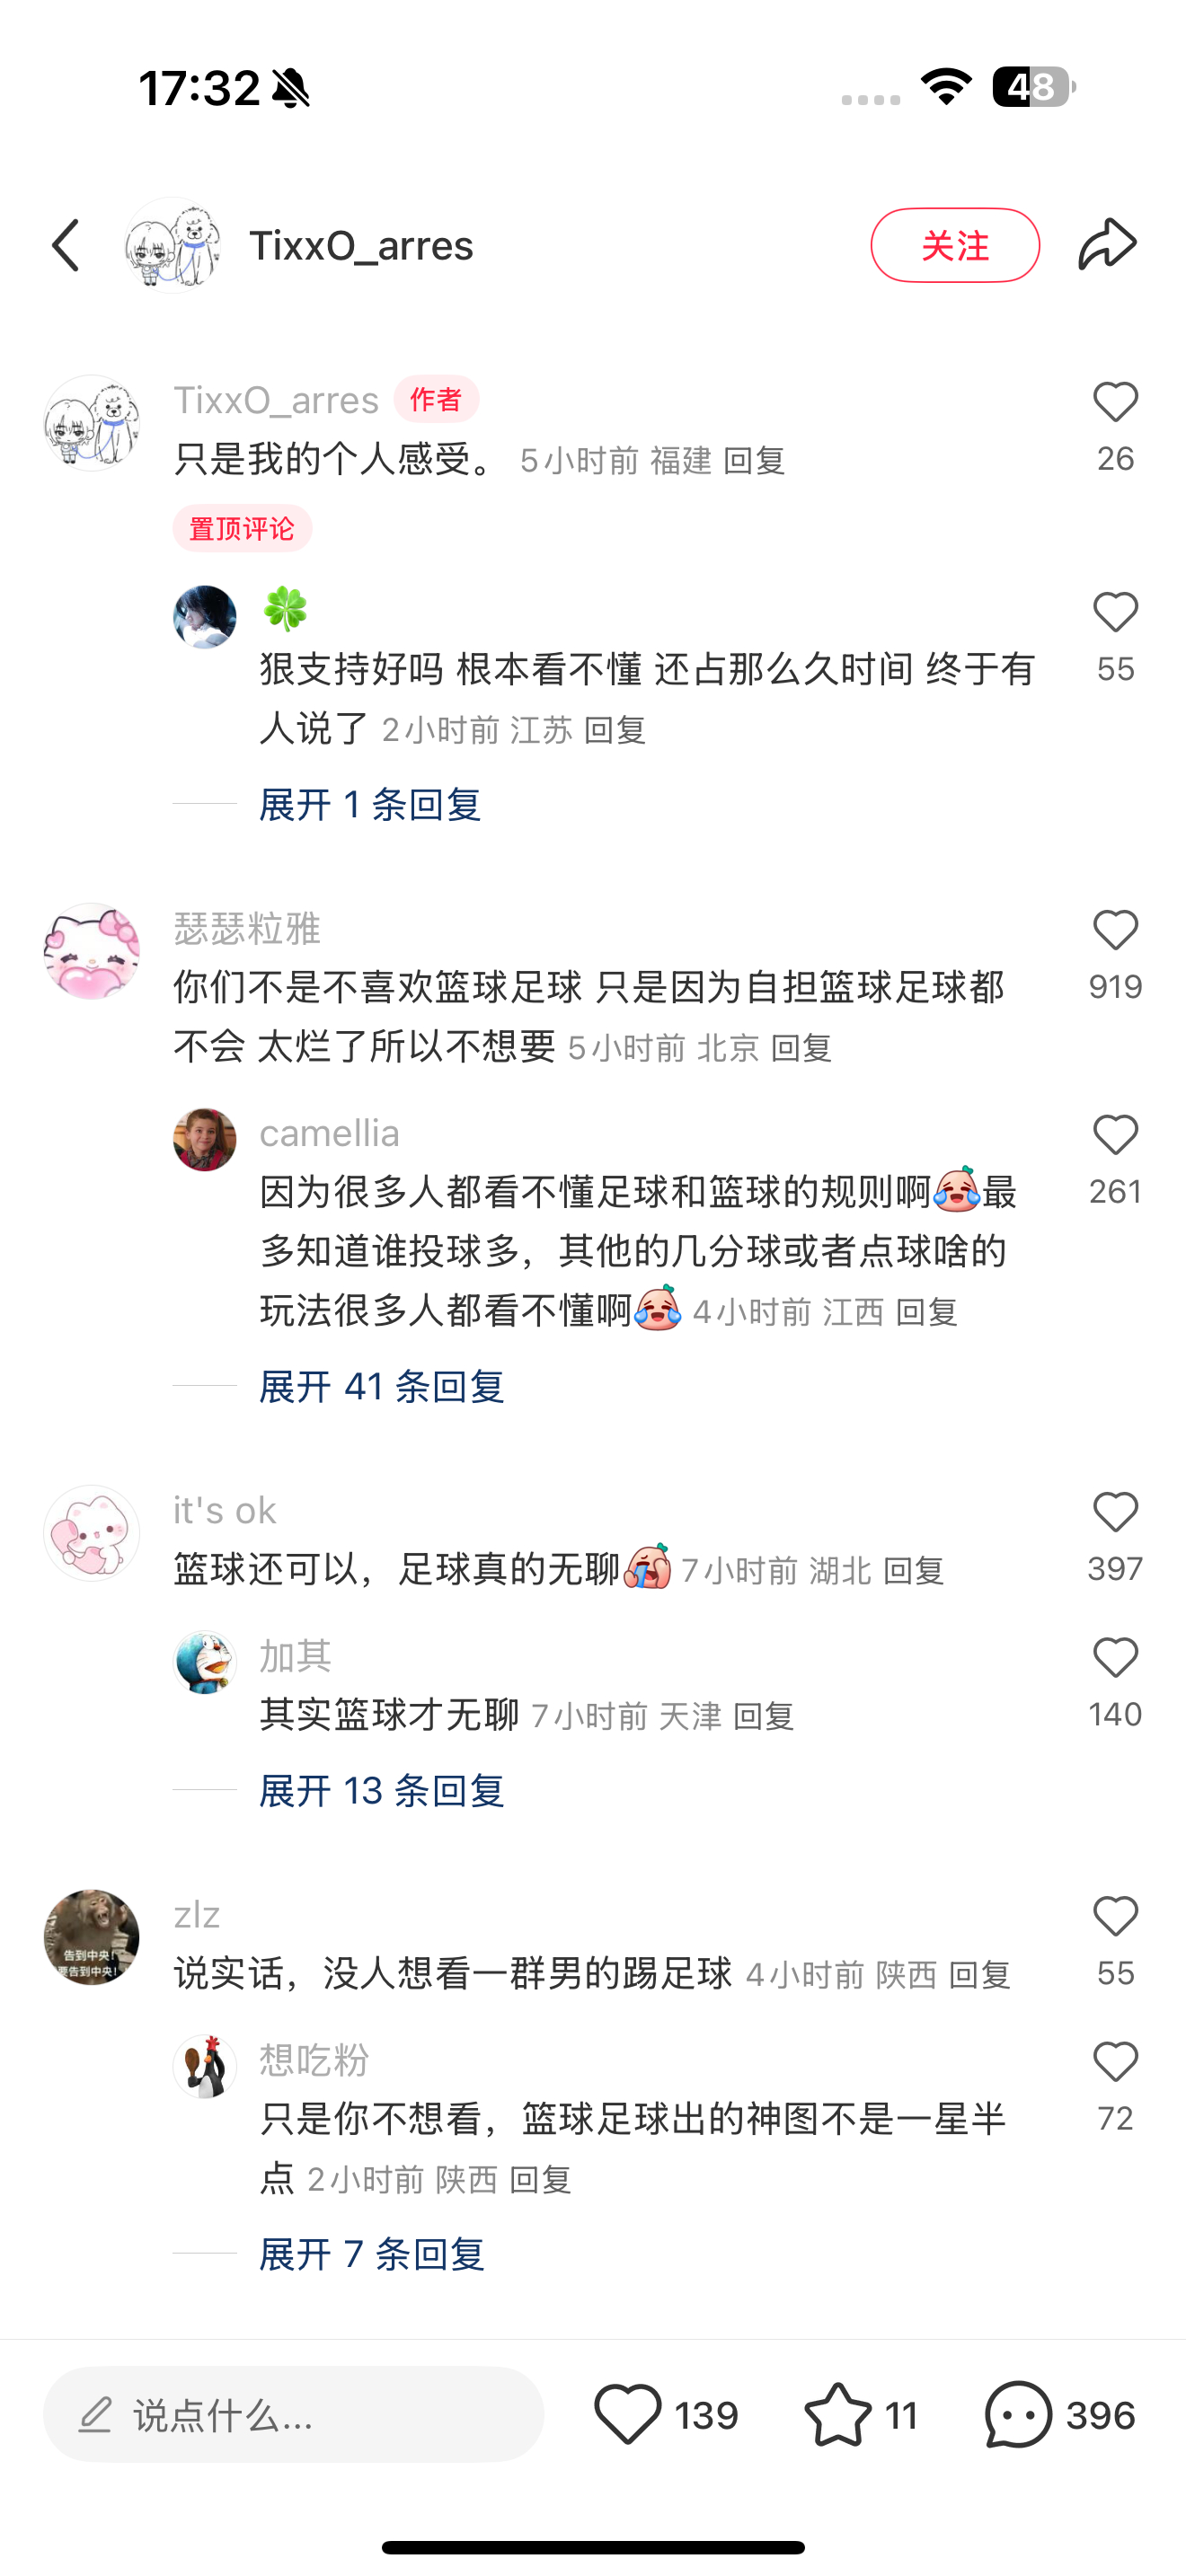Expand 7 replies under 想吃粉
The height and width of the screenshot is (2576, 1186).
(x=372, y=2255)
